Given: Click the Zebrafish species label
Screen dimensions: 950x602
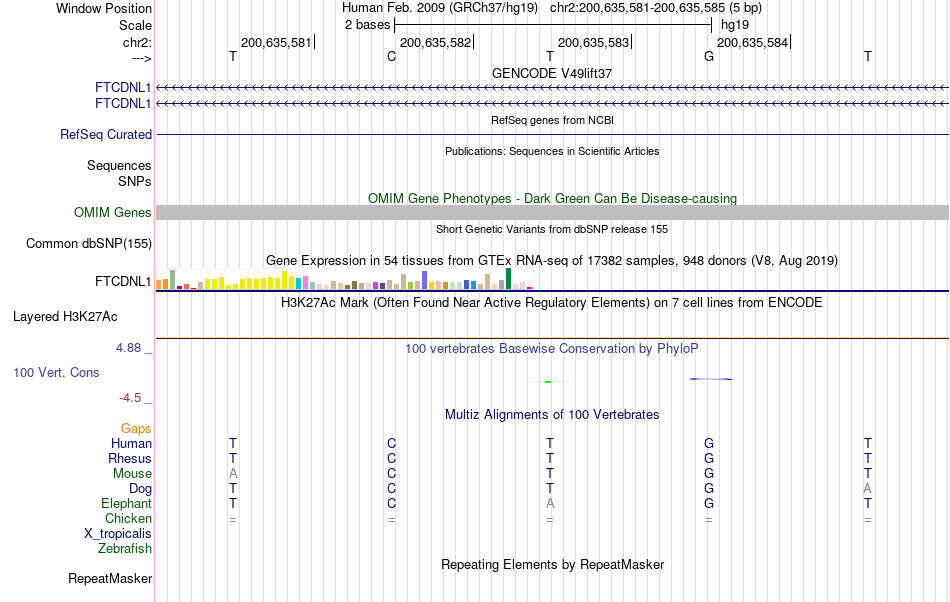Looking at the screenshot, I should click(125, 548).
